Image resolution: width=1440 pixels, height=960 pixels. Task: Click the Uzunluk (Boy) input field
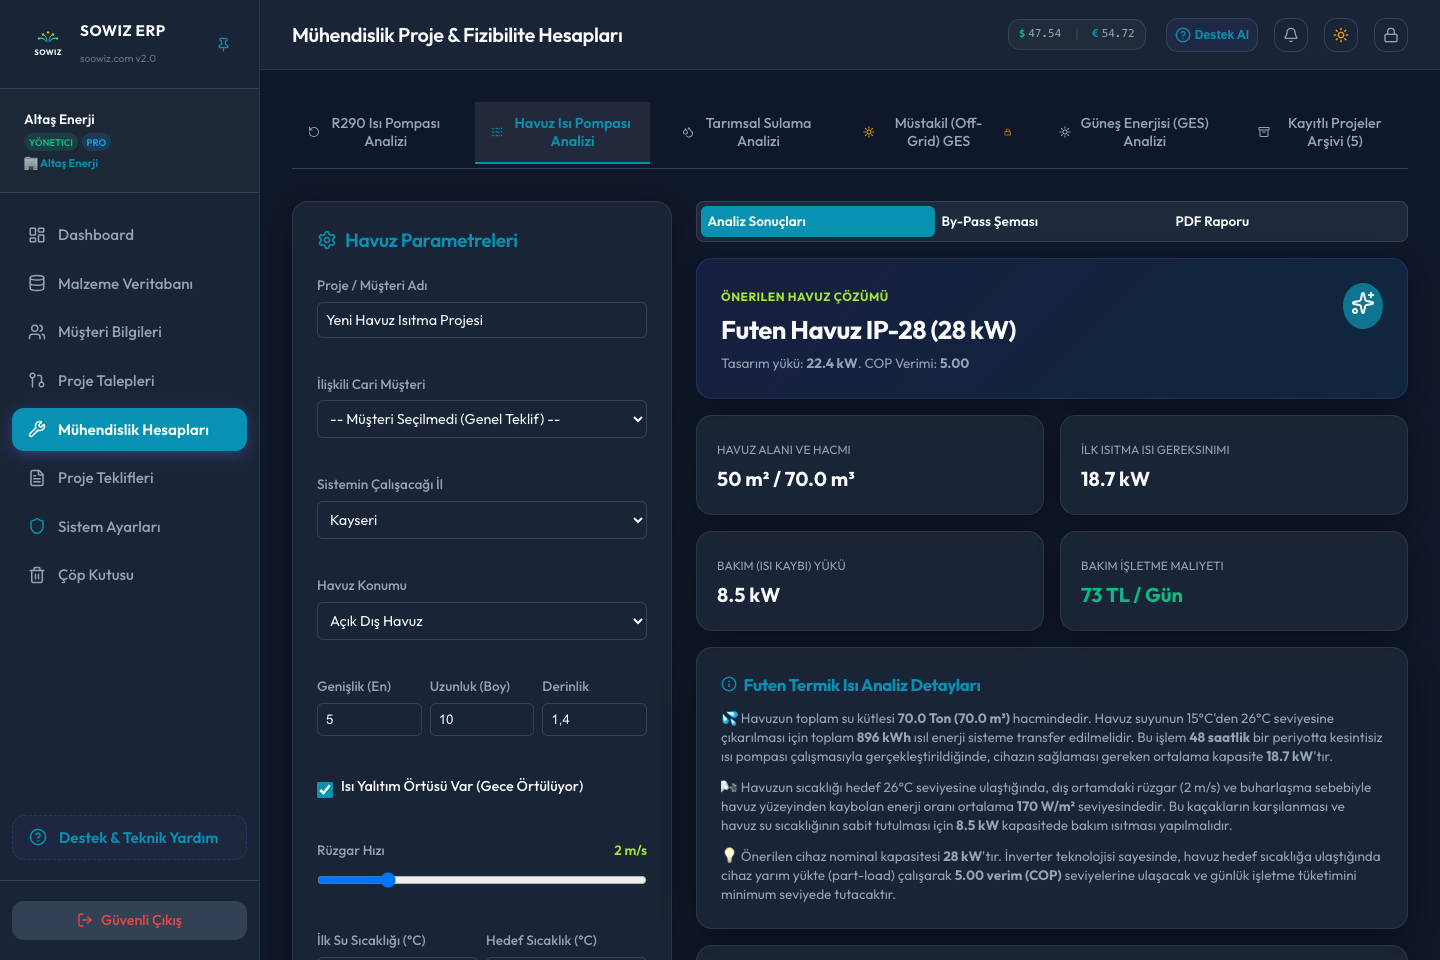click(482, 719)
